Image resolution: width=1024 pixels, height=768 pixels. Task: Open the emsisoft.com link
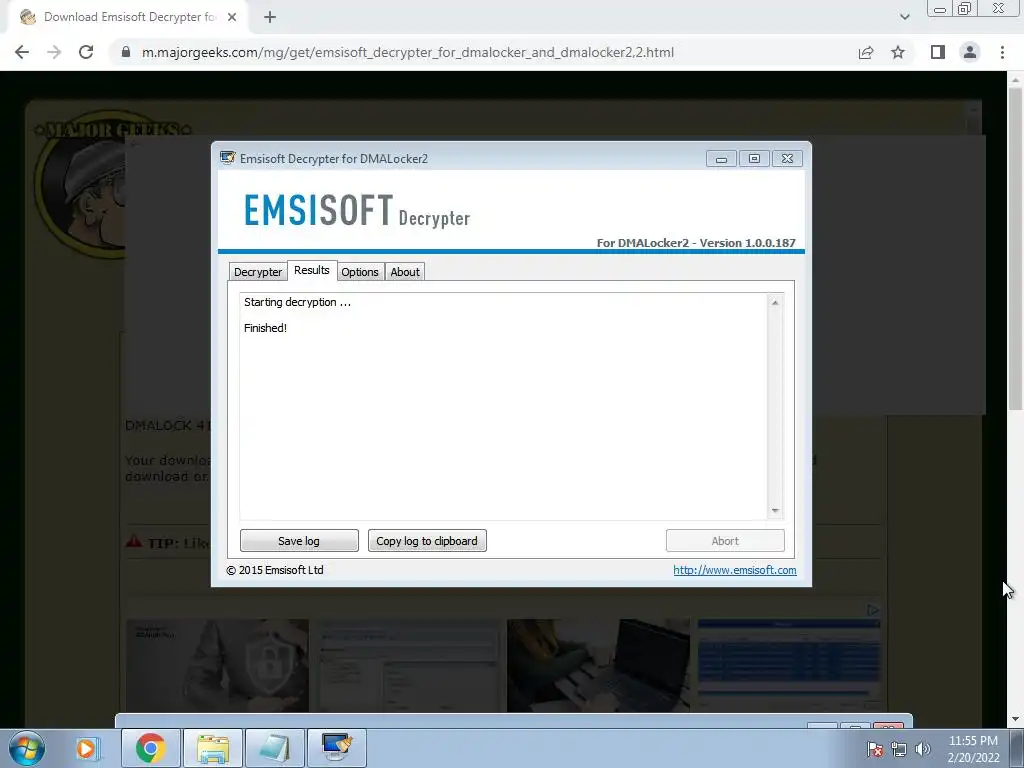coord(735,570)
